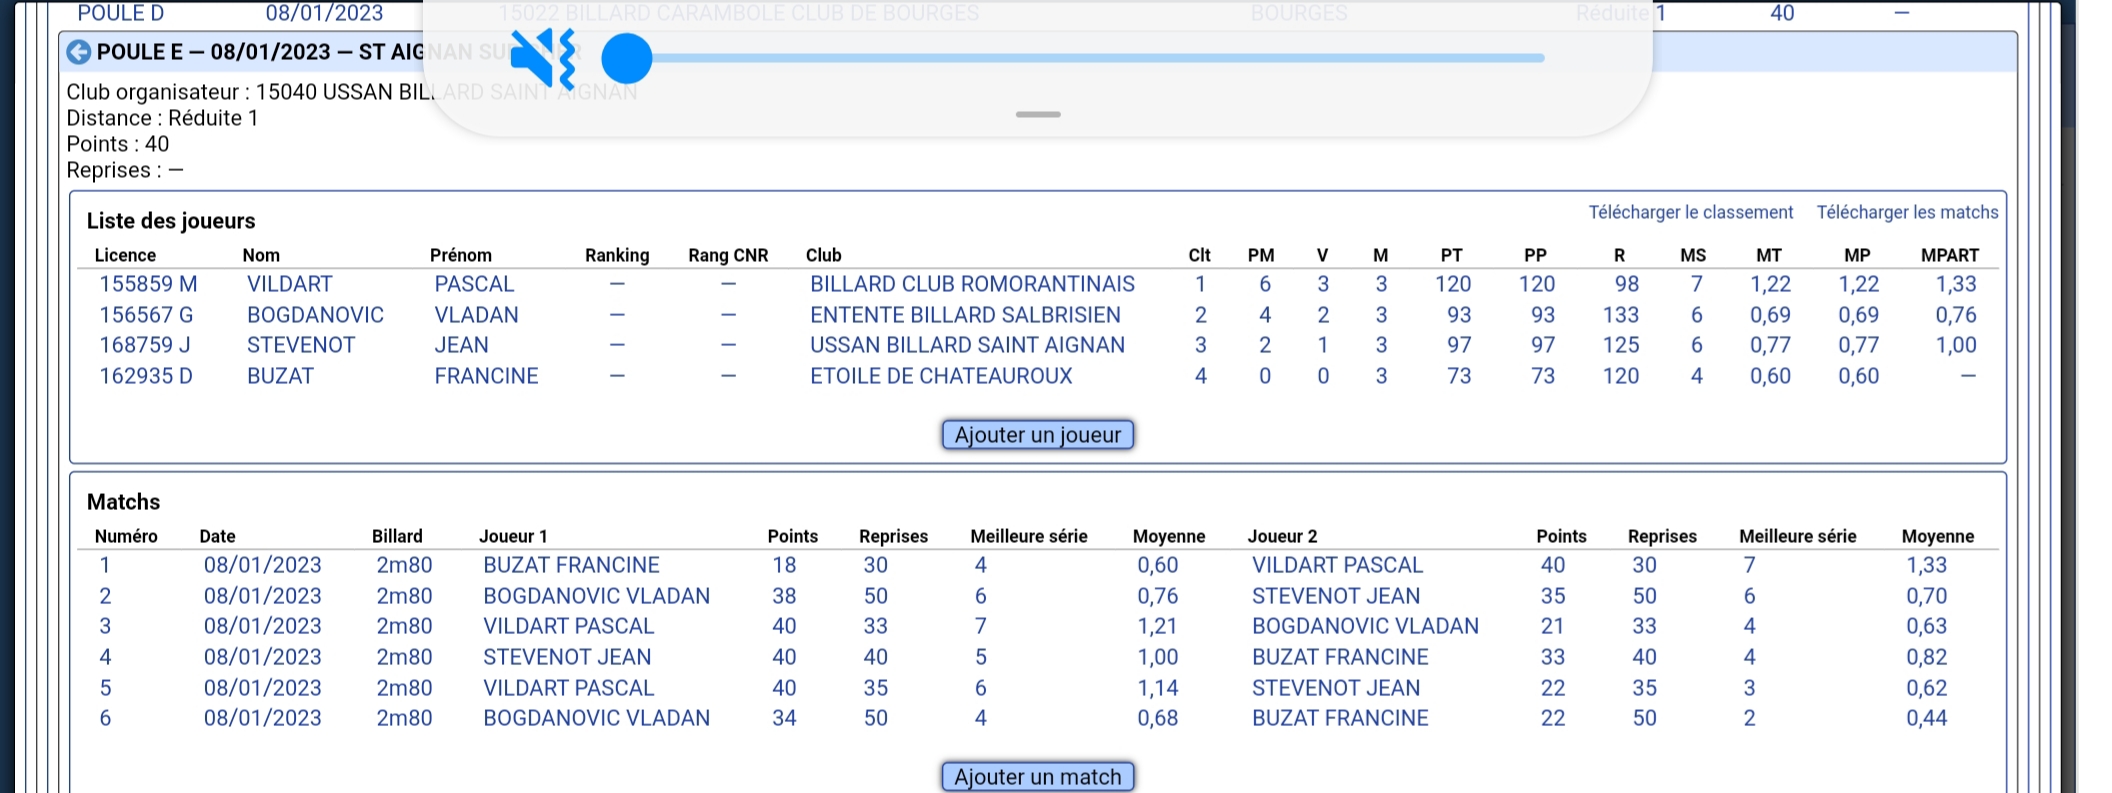This screenshot has height=793, width=2112.
Task: Open match number 1 row
Action: coord(1038,565)
